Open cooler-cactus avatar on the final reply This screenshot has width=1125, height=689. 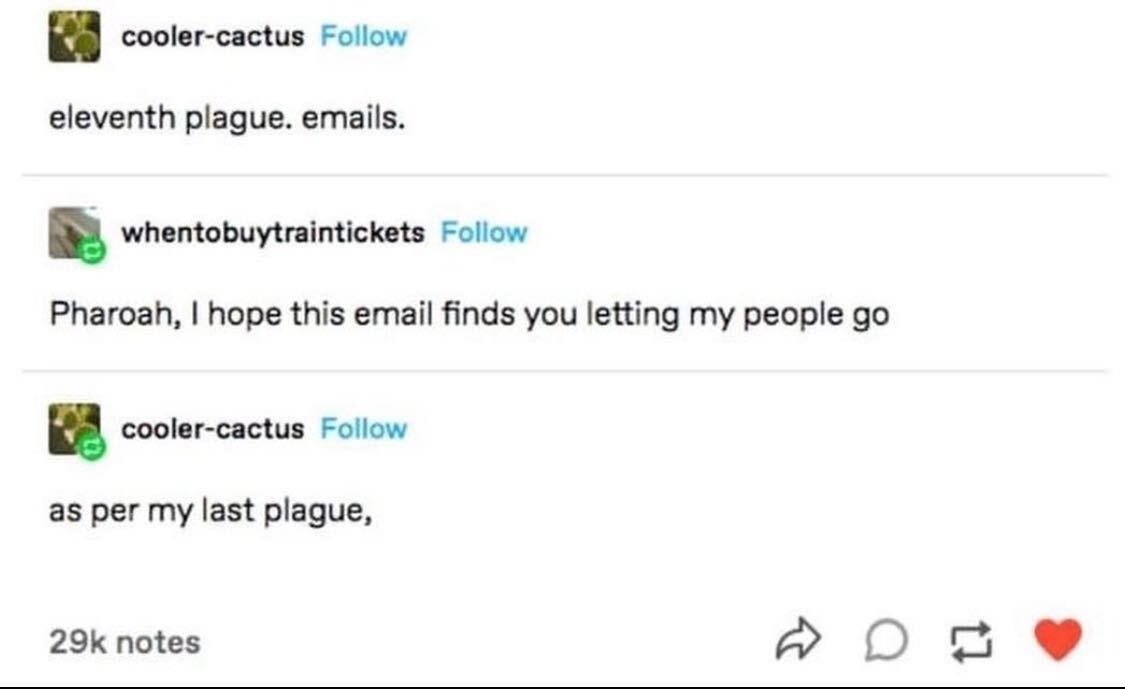click(x=75, y=429)
